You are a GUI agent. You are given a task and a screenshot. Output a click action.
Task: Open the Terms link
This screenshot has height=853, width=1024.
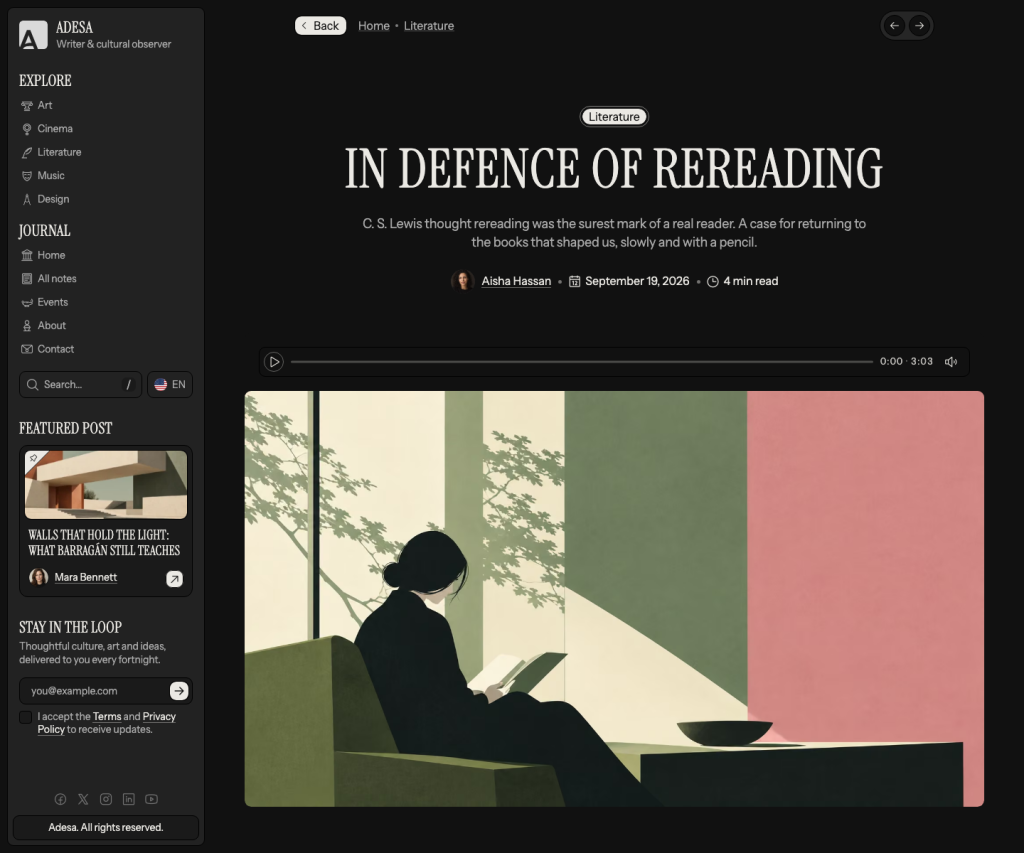tap(106, 716)
